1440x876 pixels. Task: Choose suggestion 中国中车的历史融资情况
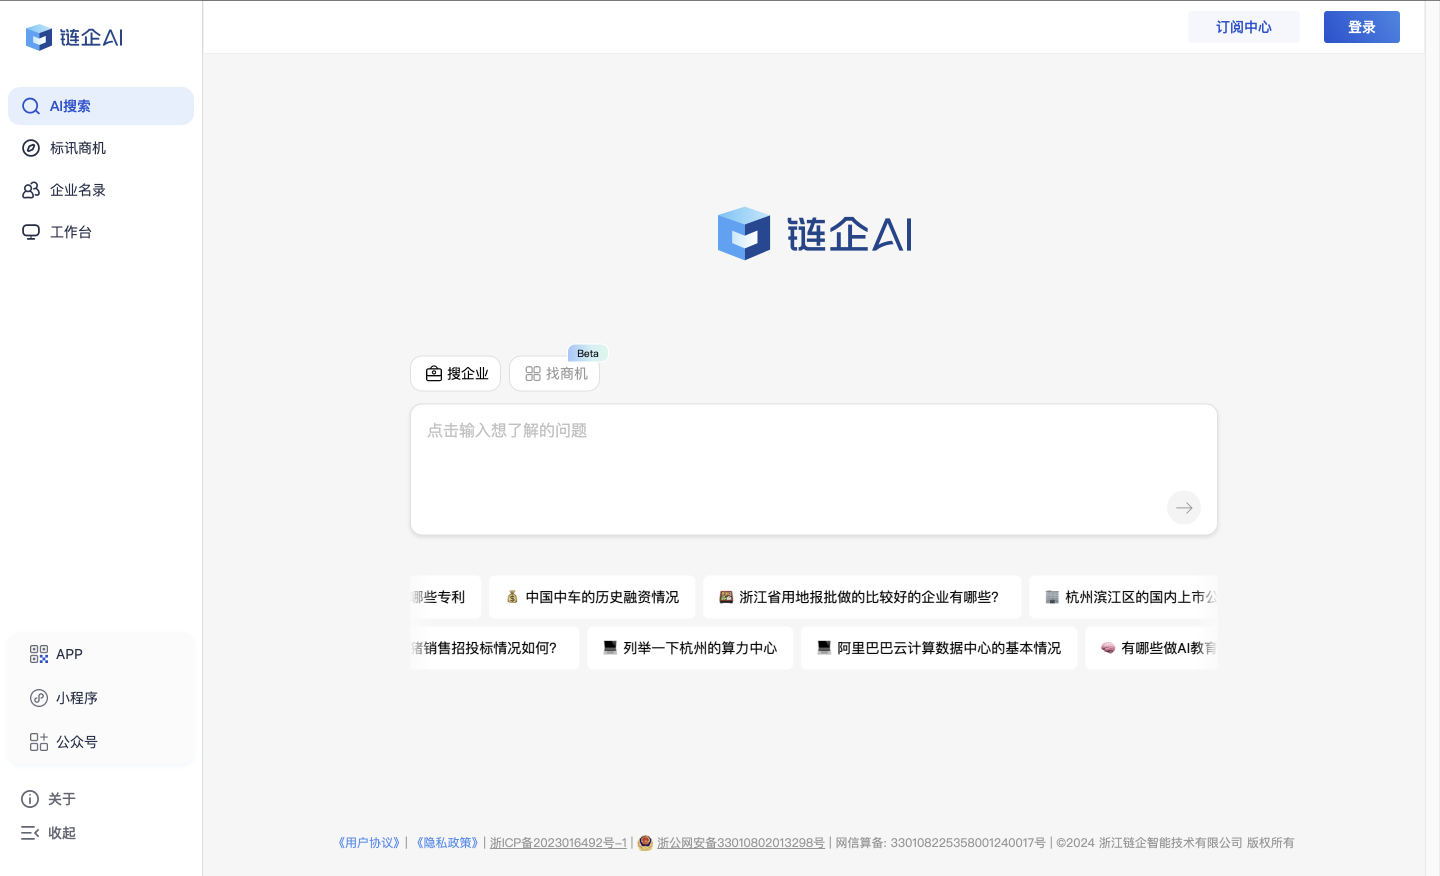(592, 597)
